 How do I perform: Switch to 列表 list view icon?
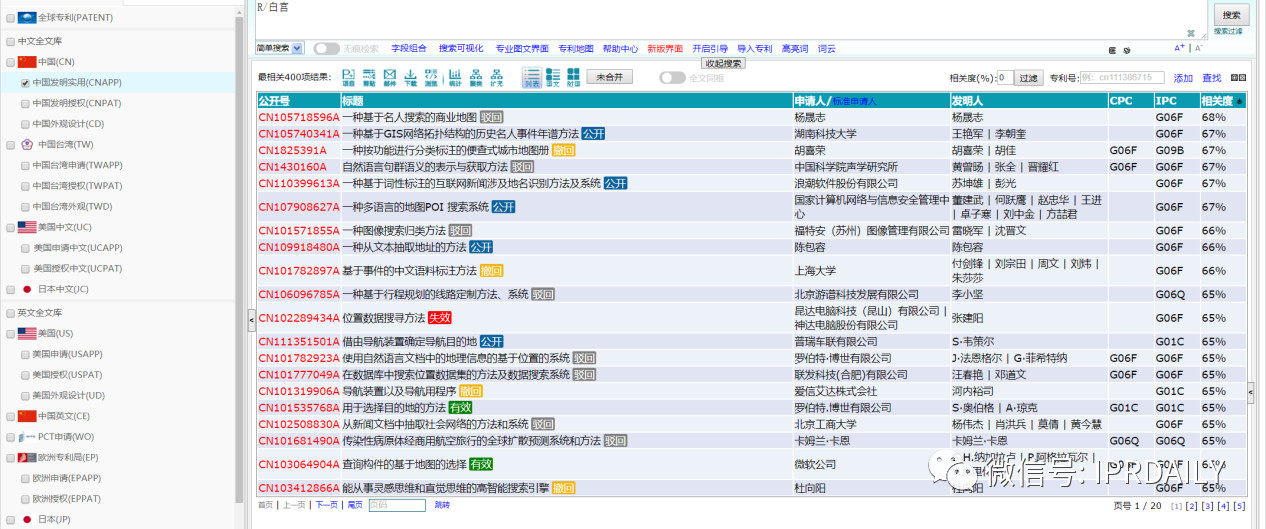tap(532, 77)
